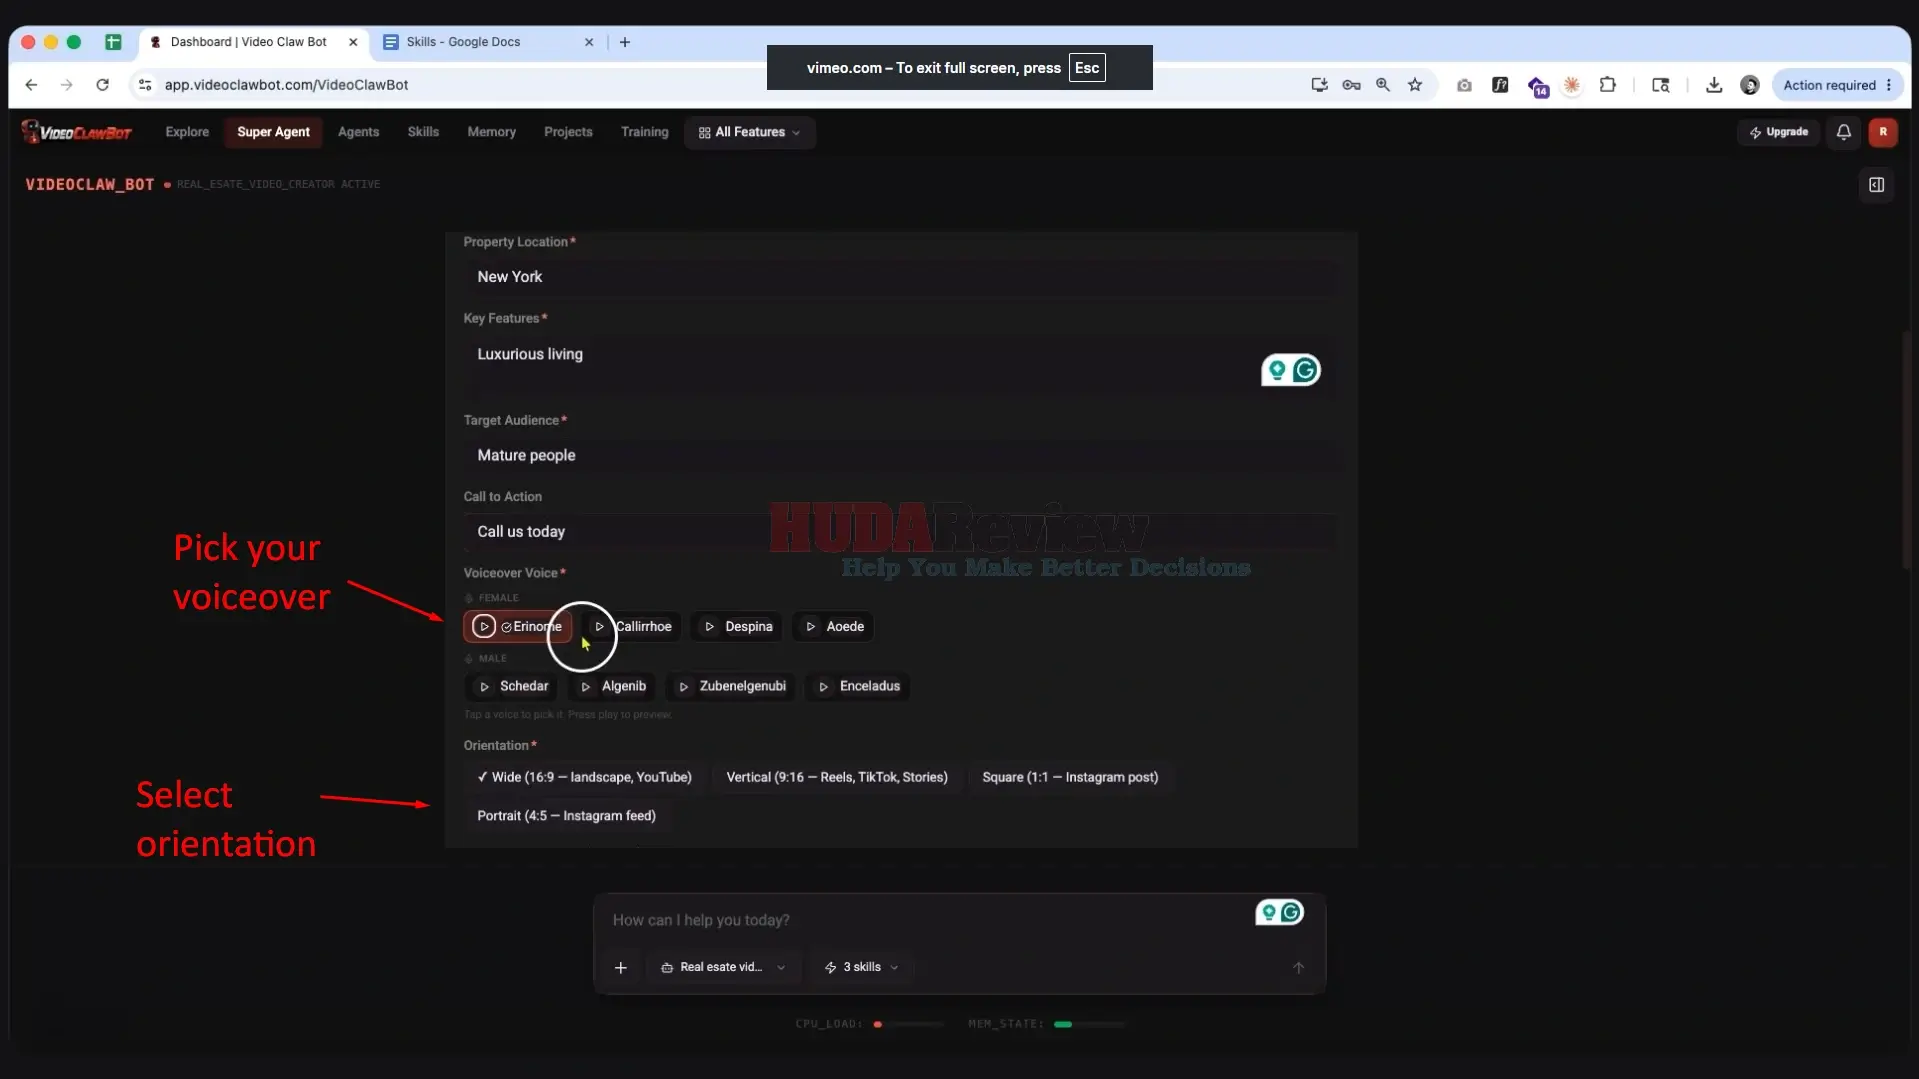Play preview of Enceladus voice
The width and height of the screenshot is (1919, 1079).
coord(824,687)
